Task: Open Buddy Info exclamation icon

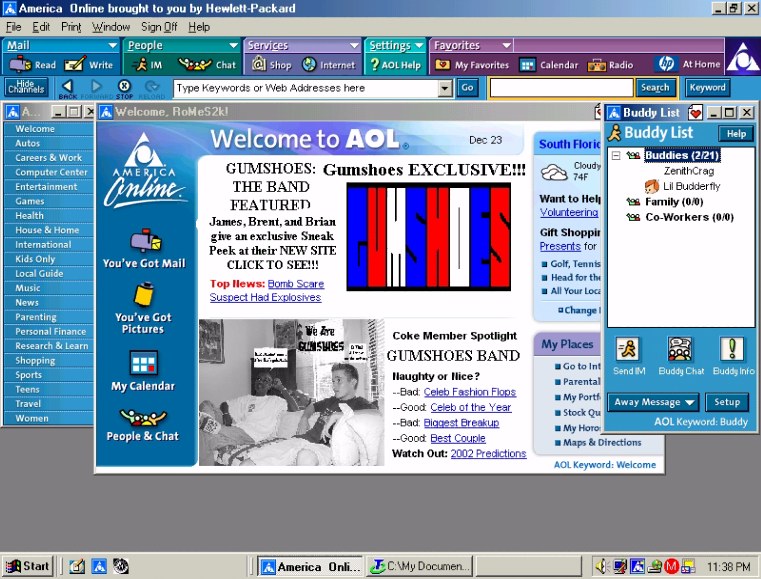Action: coord(731,348)
